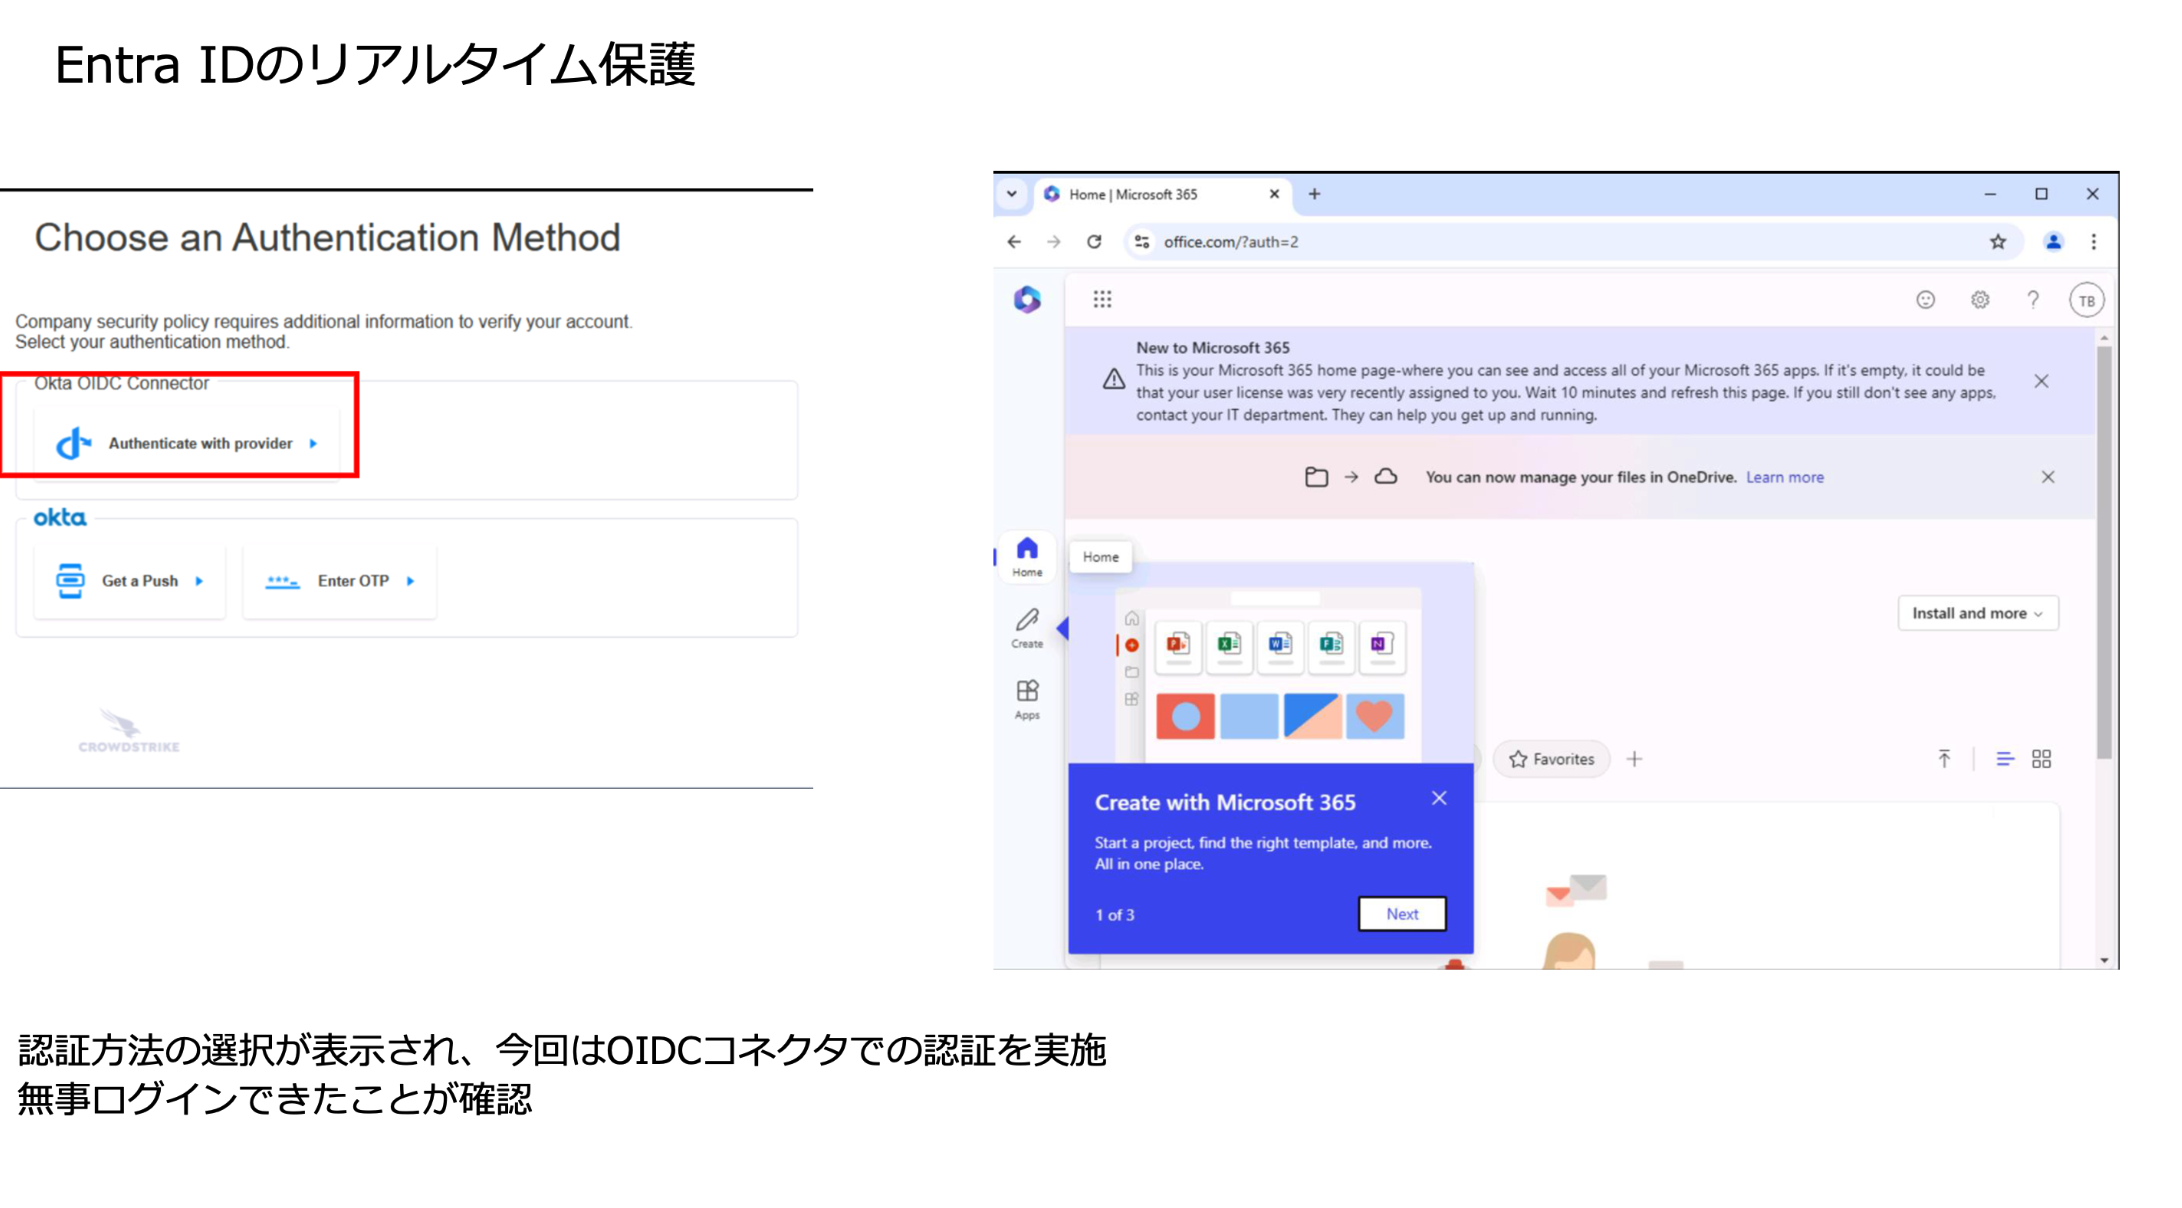Open the tab search dropdown arrow
Screen dimensions: 2182x1208
pos(1012,194)
